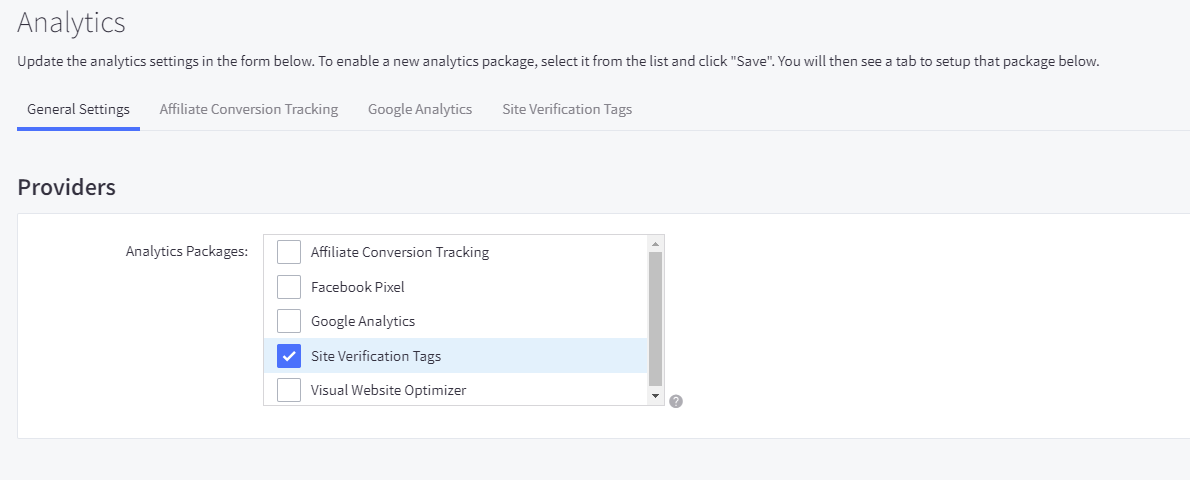Go to Site Verification Tags tab
1190x480 pixels.
pyautogui.click(x=567, y=109)
